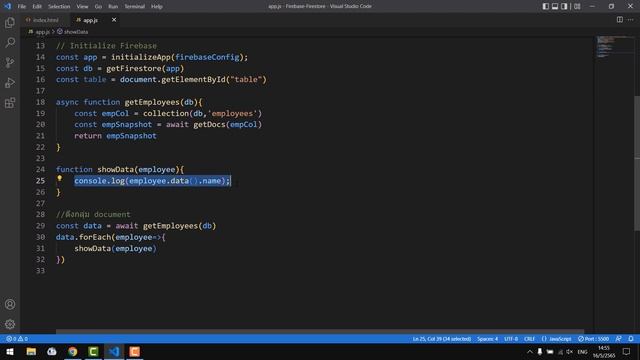This screenshot has width=640, height=360.
Task: Open the Manage gear icon
Action: click(x=10, y=324)
